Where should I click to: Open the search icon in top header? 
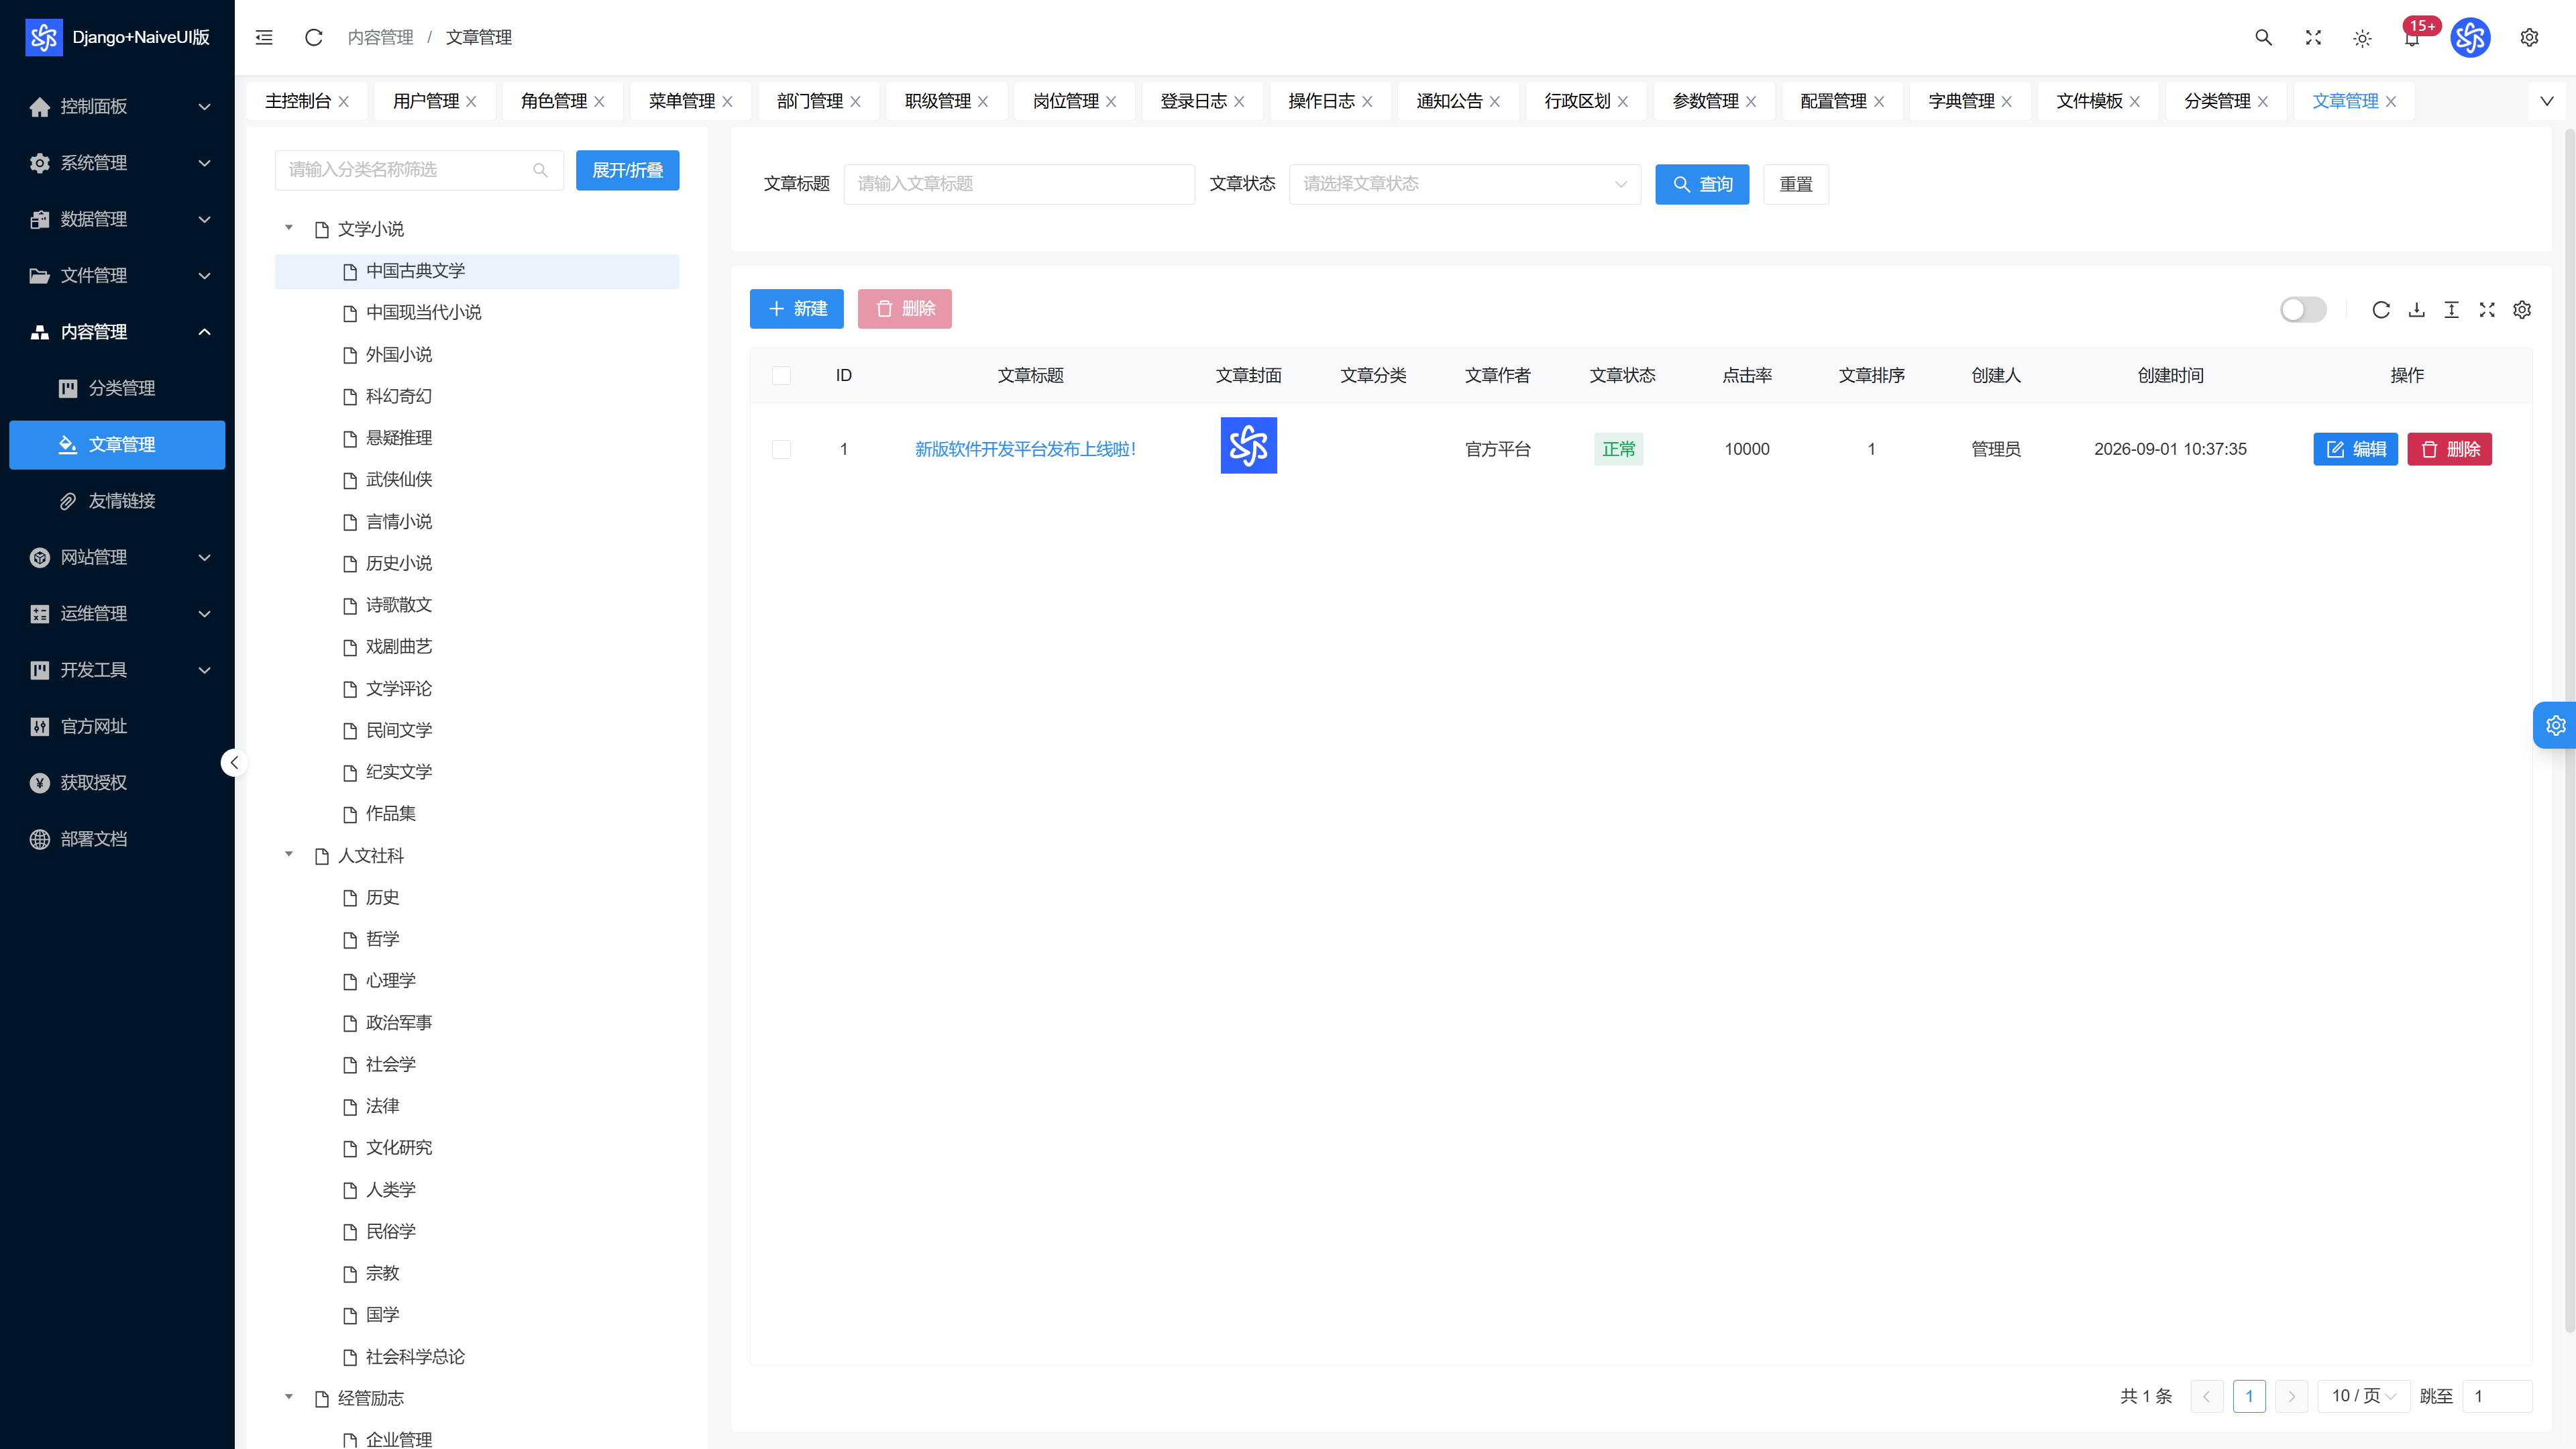2264,37
